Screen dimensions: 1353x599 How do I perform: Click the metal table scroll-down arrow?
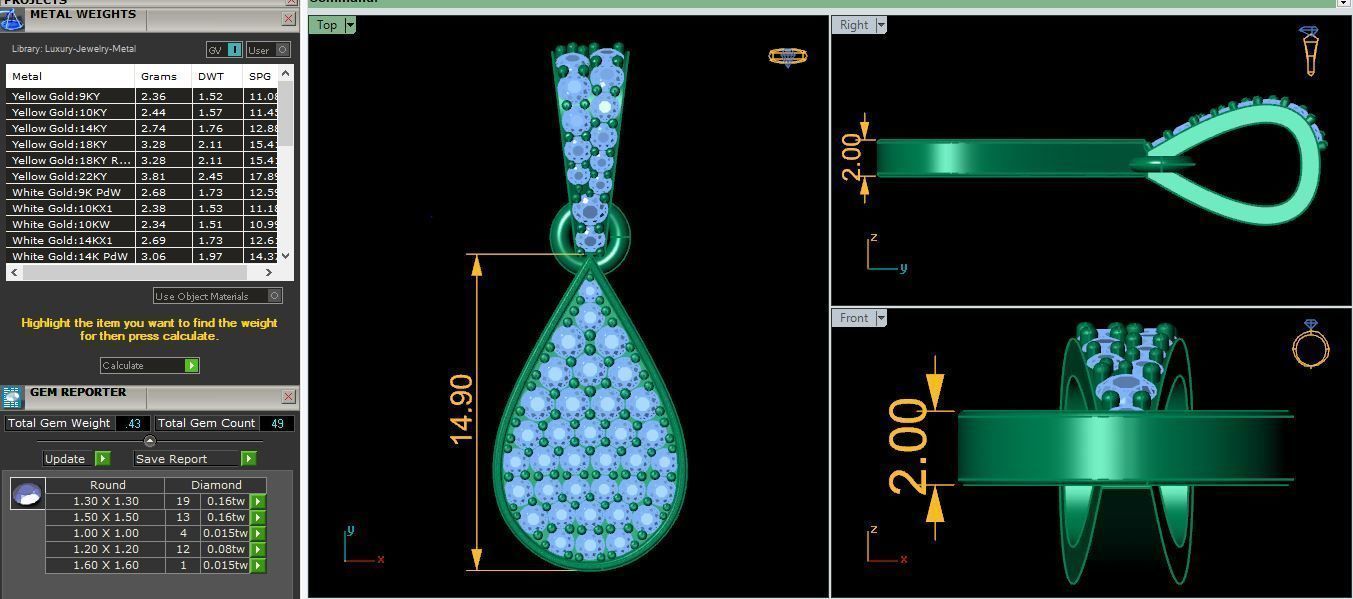(x=286, y=256)
